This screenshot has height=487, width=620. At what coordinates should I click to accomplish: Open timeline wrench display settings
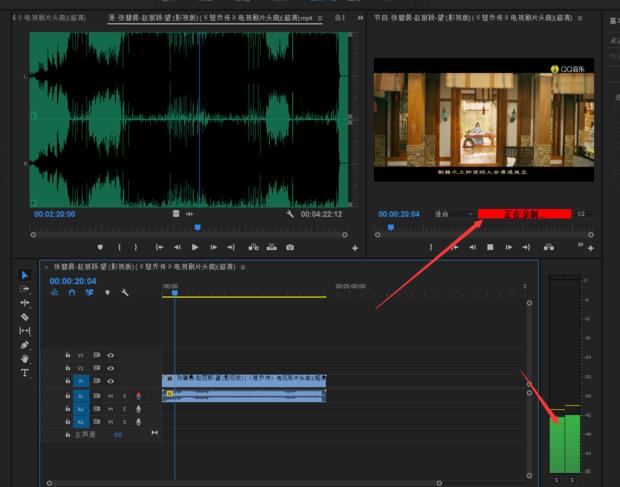[125, 293]
